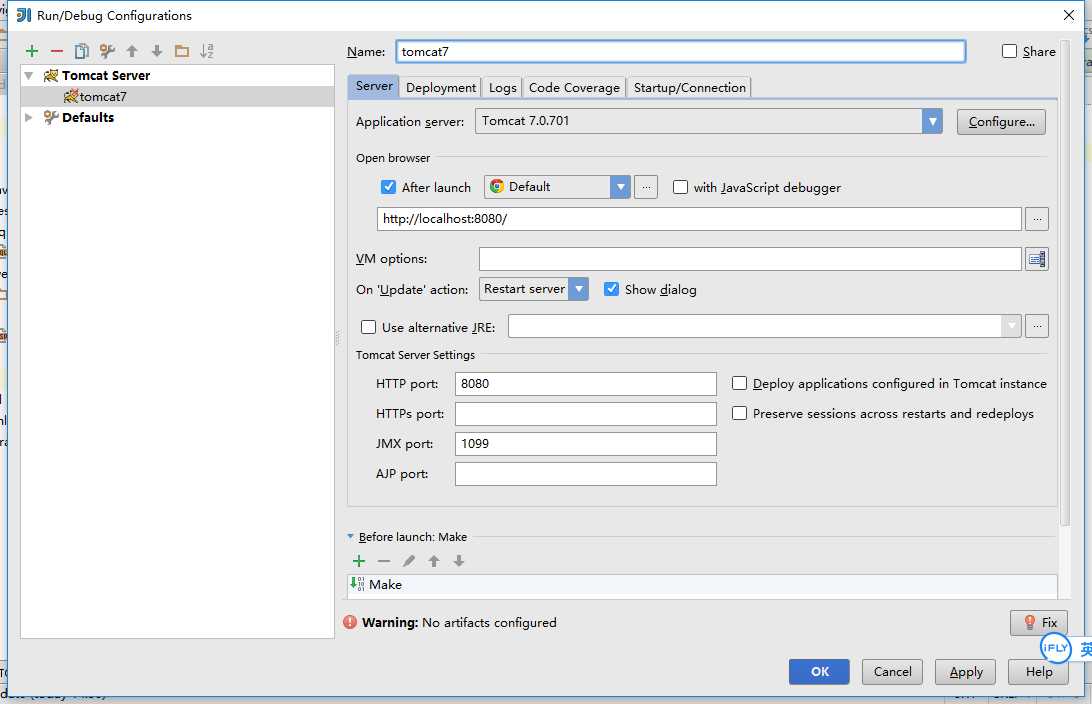Image resolution: width=1092 pixels, height=704 pixels.
Task: Open Help button
Action: tap(1038, 671)
